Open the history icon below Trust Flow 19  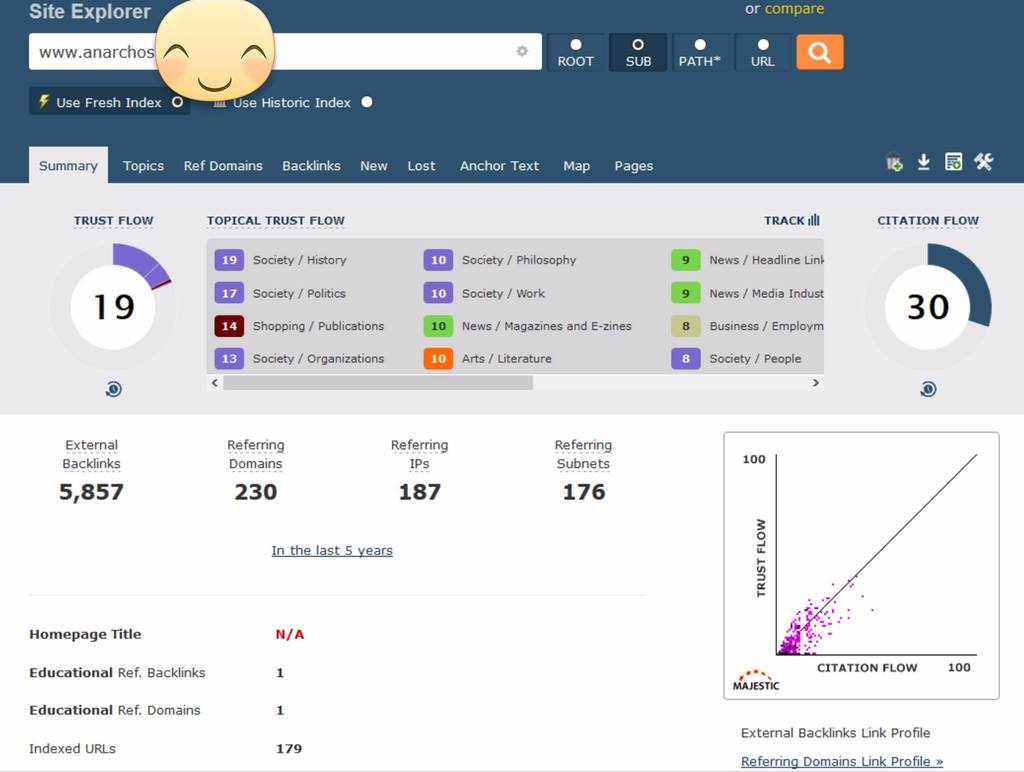pyautogui.click(x=114, y=389)
